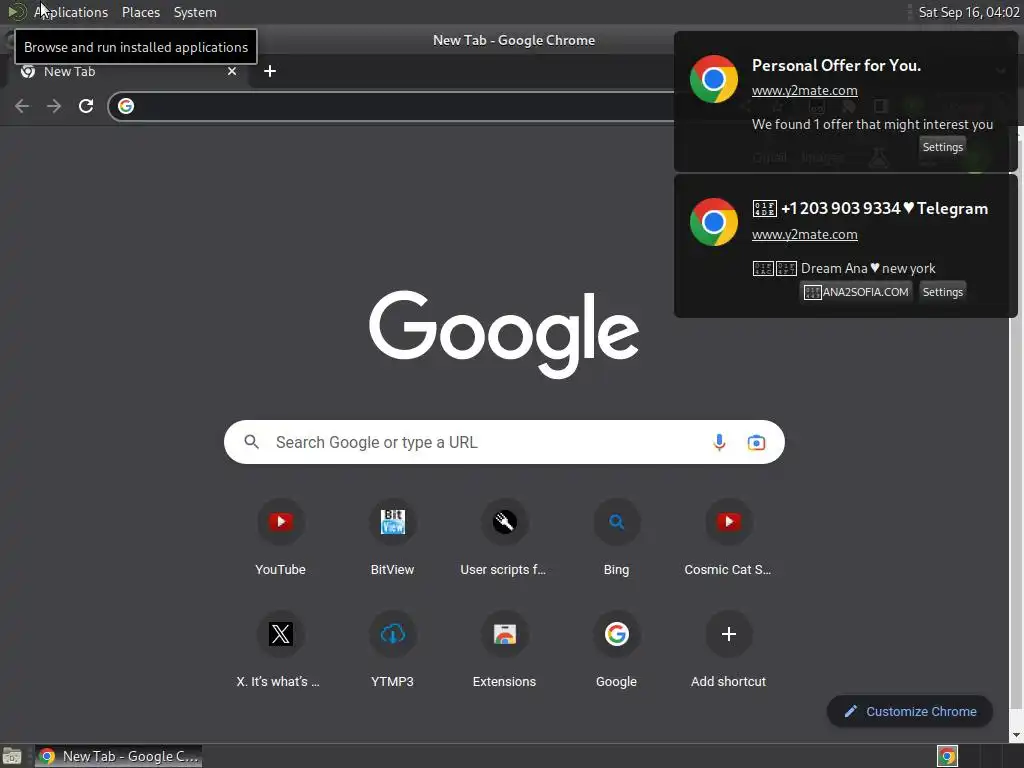
Task: Click the Personal Offer for You notification title
Action: [x=836, y=65]
